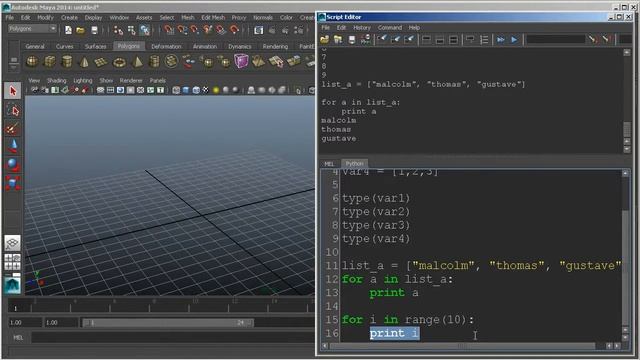This screenshot has width=640, height=360.
Task: Open the viewport Panels menu
Action: [158, 80]
